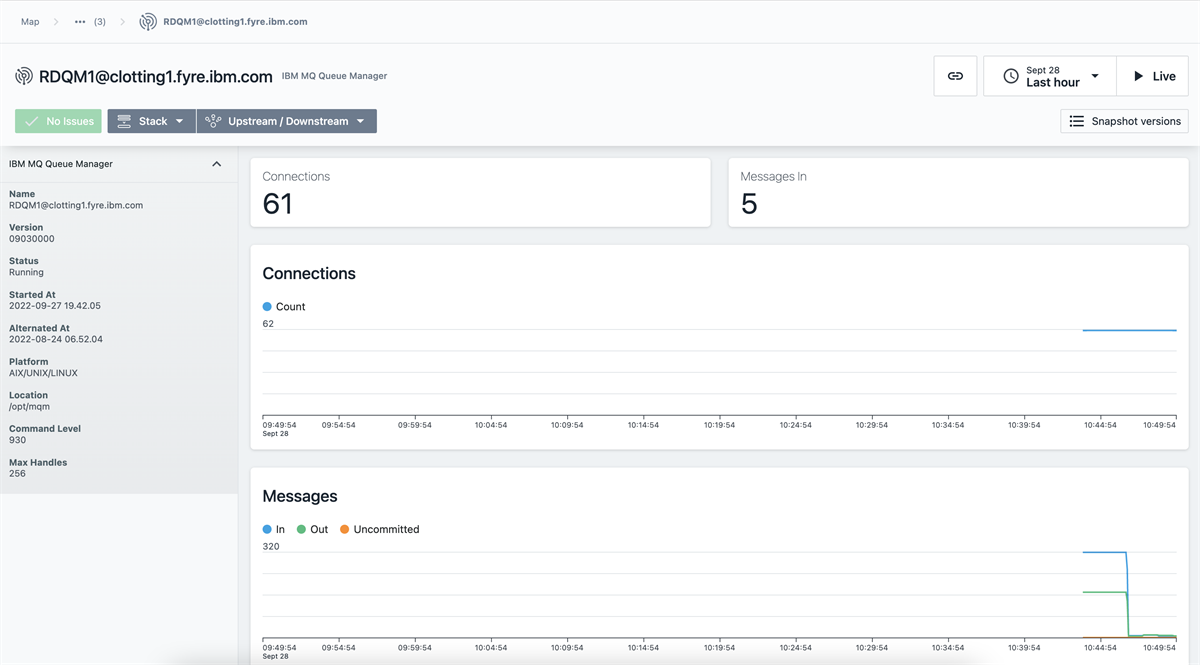Click the RDQM1 icon in the breadcrumb bar
Screen dimensions: 1200x665
click(x=147, y=20)
